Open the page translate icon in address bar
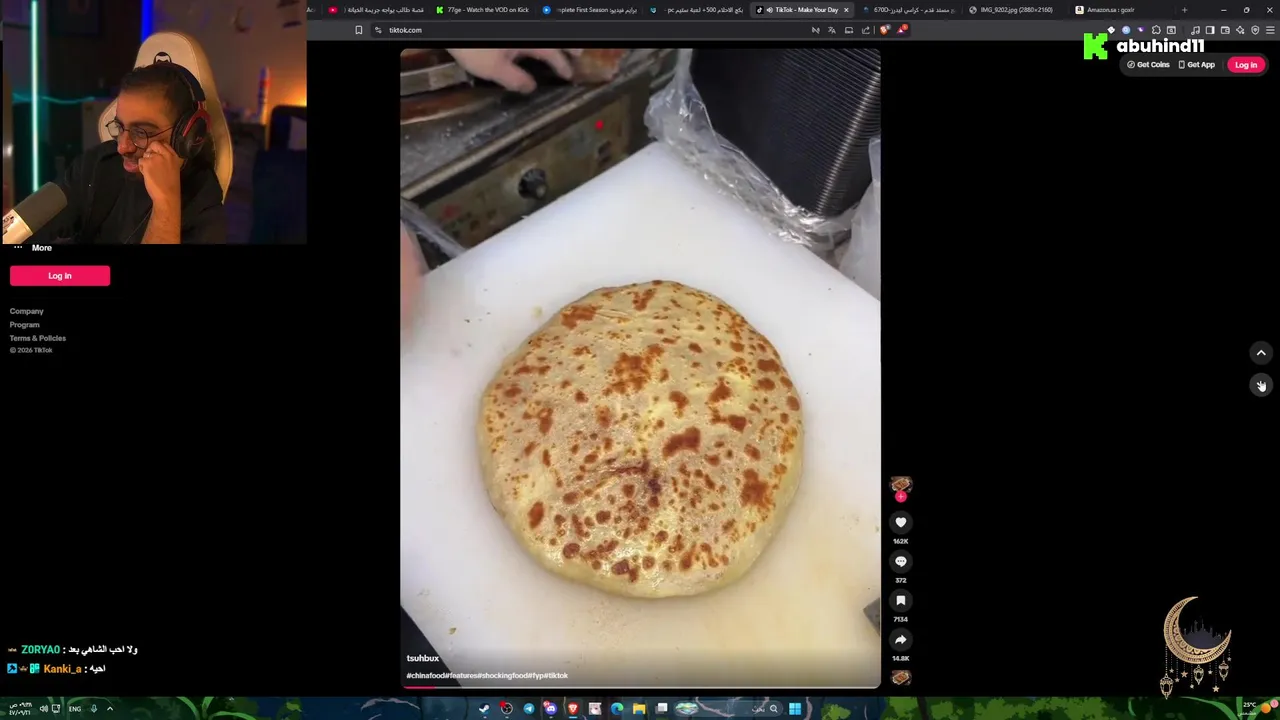This screenshot has width=1280, height=720. [832, 30]
